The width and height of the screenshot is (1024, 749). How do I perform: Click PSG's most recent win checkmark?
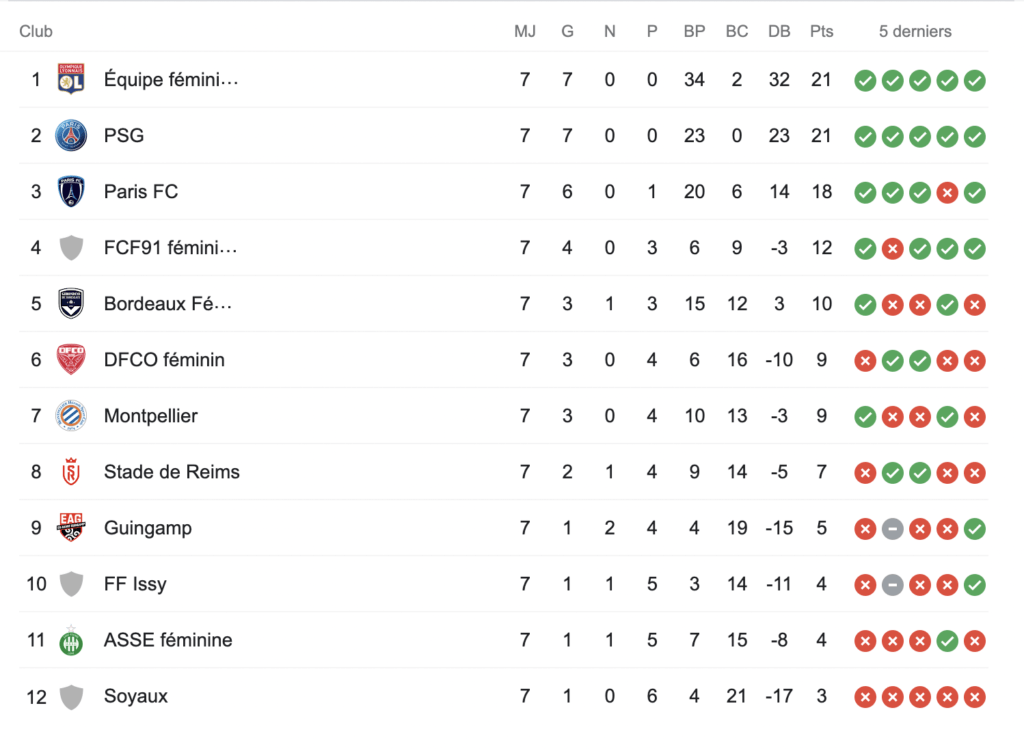(974, 136)
